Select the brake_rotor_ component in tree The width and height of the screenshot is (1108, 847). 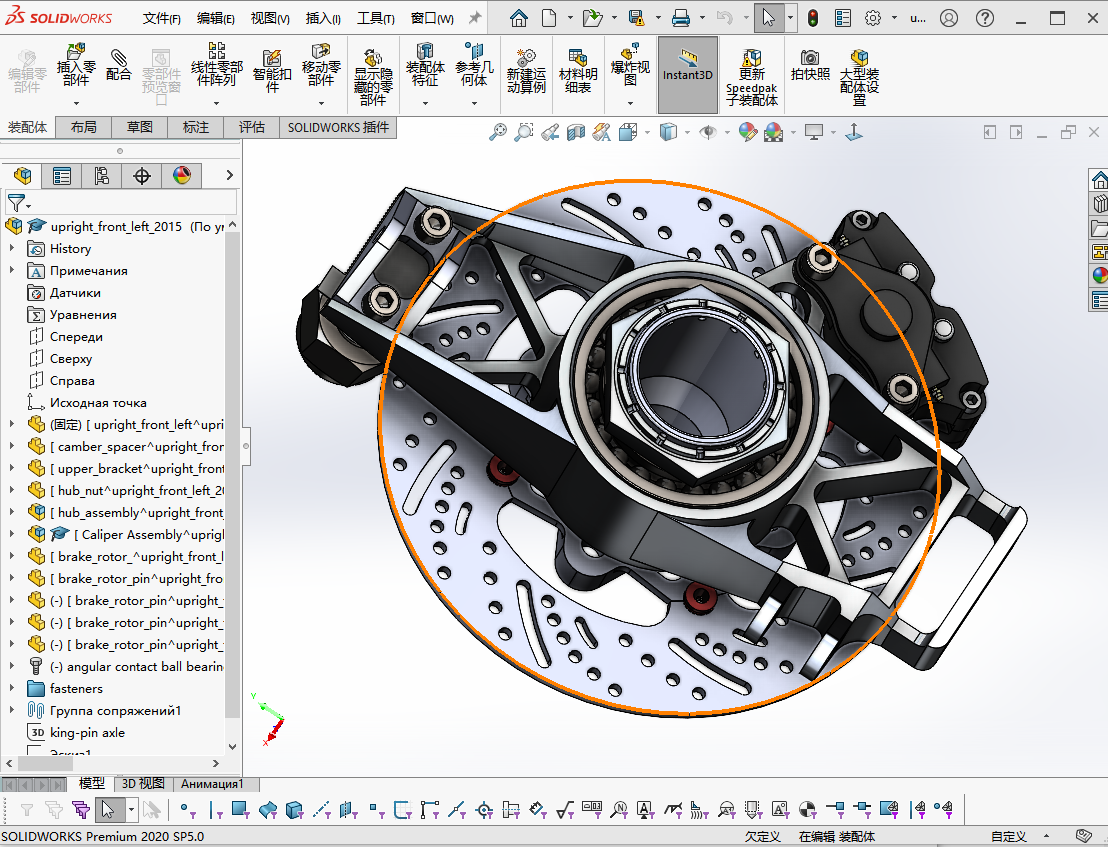point(126,556)
